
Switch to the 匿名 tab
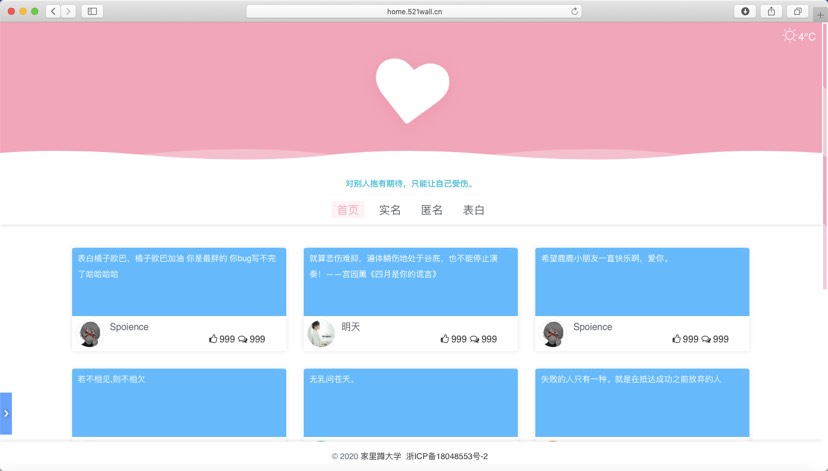(431, 210)
